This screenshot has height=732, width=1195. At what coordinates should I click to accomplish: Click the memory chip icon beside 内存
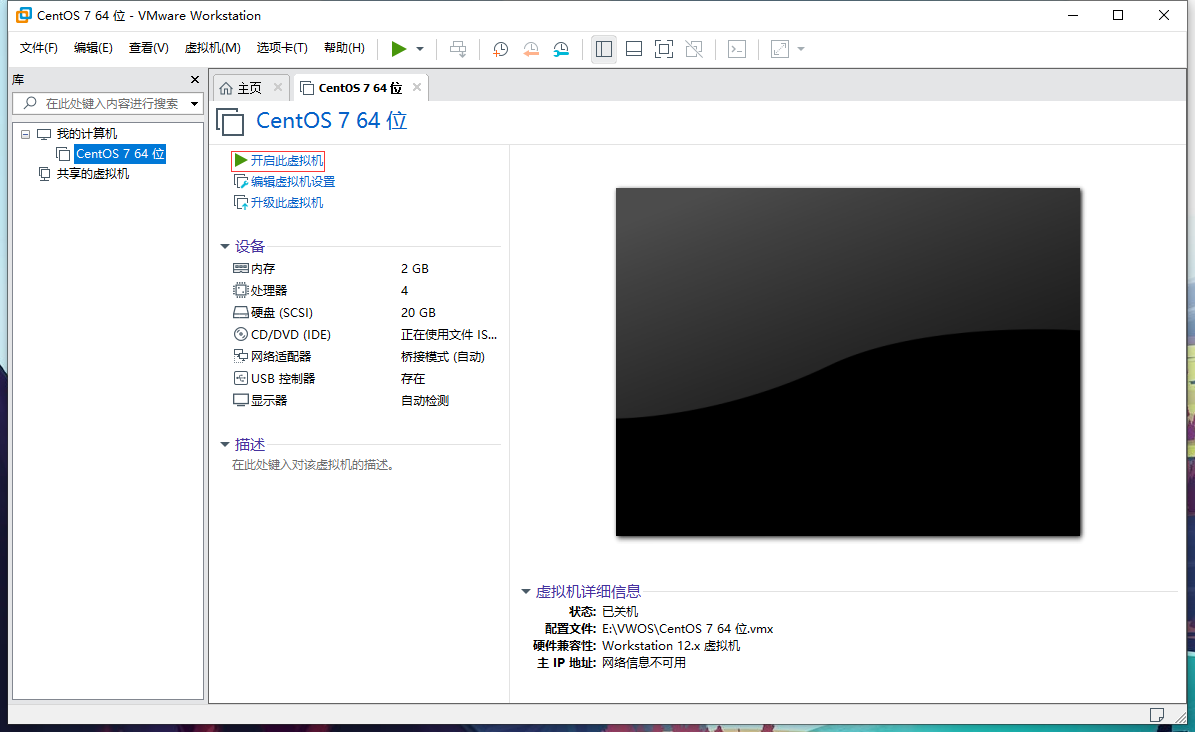coord(241,268)
